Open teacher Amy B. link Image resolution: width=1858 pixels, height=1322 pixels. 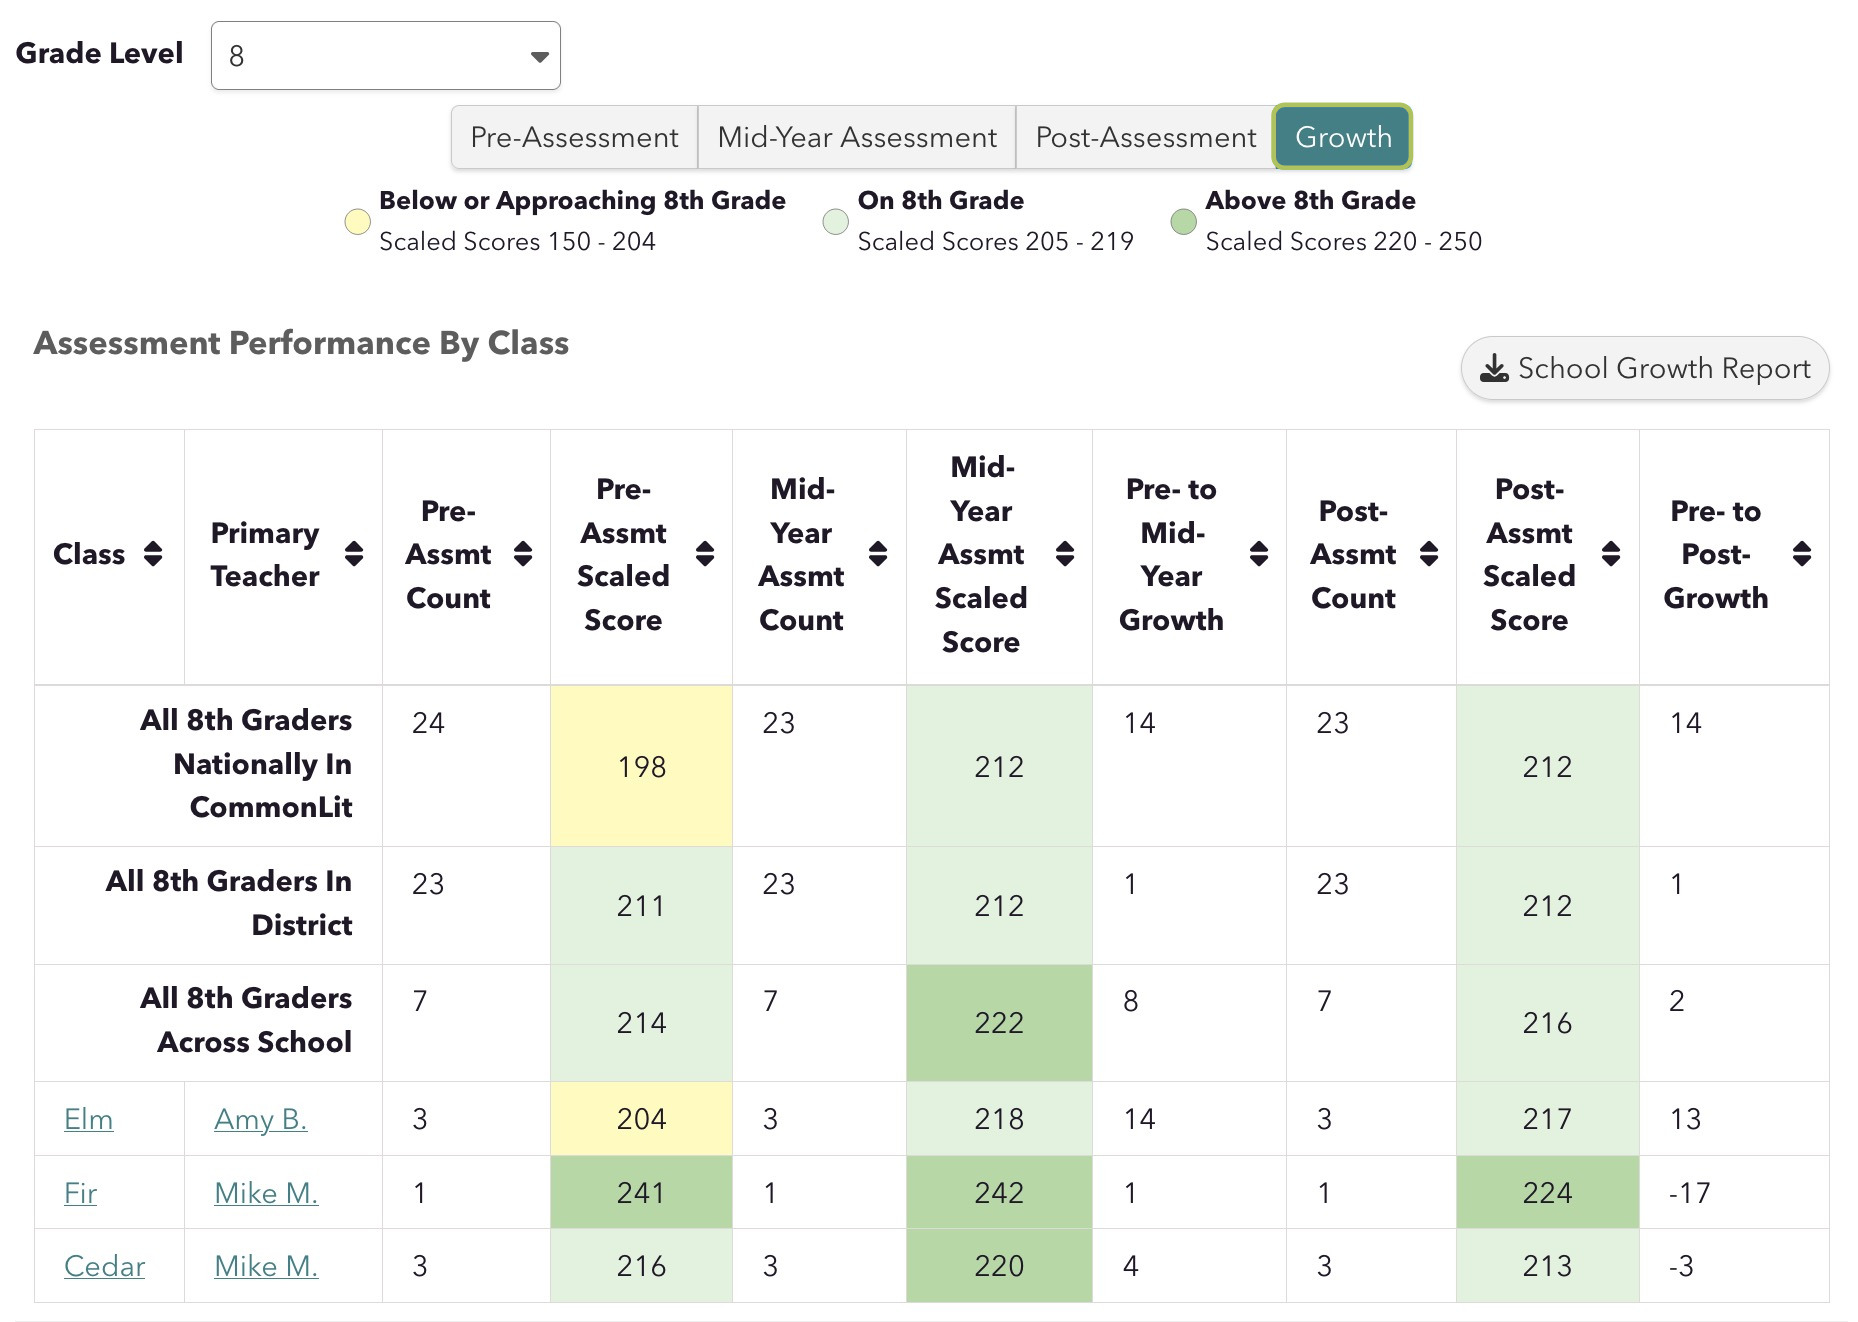261,1119
